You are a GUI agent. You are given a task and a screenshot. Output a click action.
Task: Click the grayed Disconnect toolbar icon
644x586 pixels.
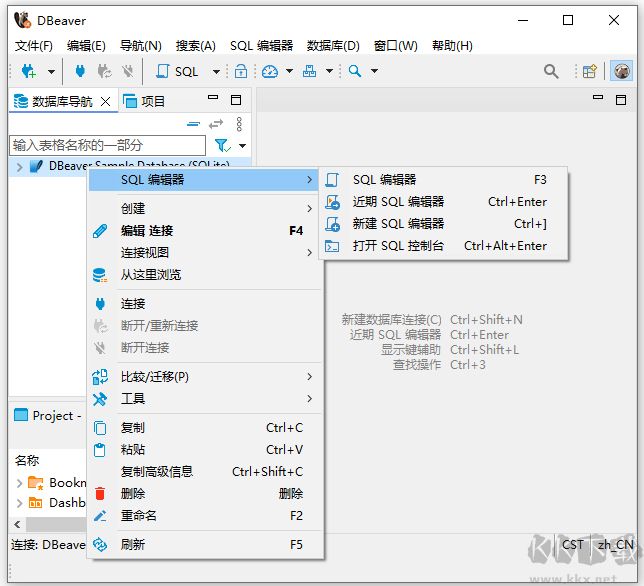128,71
